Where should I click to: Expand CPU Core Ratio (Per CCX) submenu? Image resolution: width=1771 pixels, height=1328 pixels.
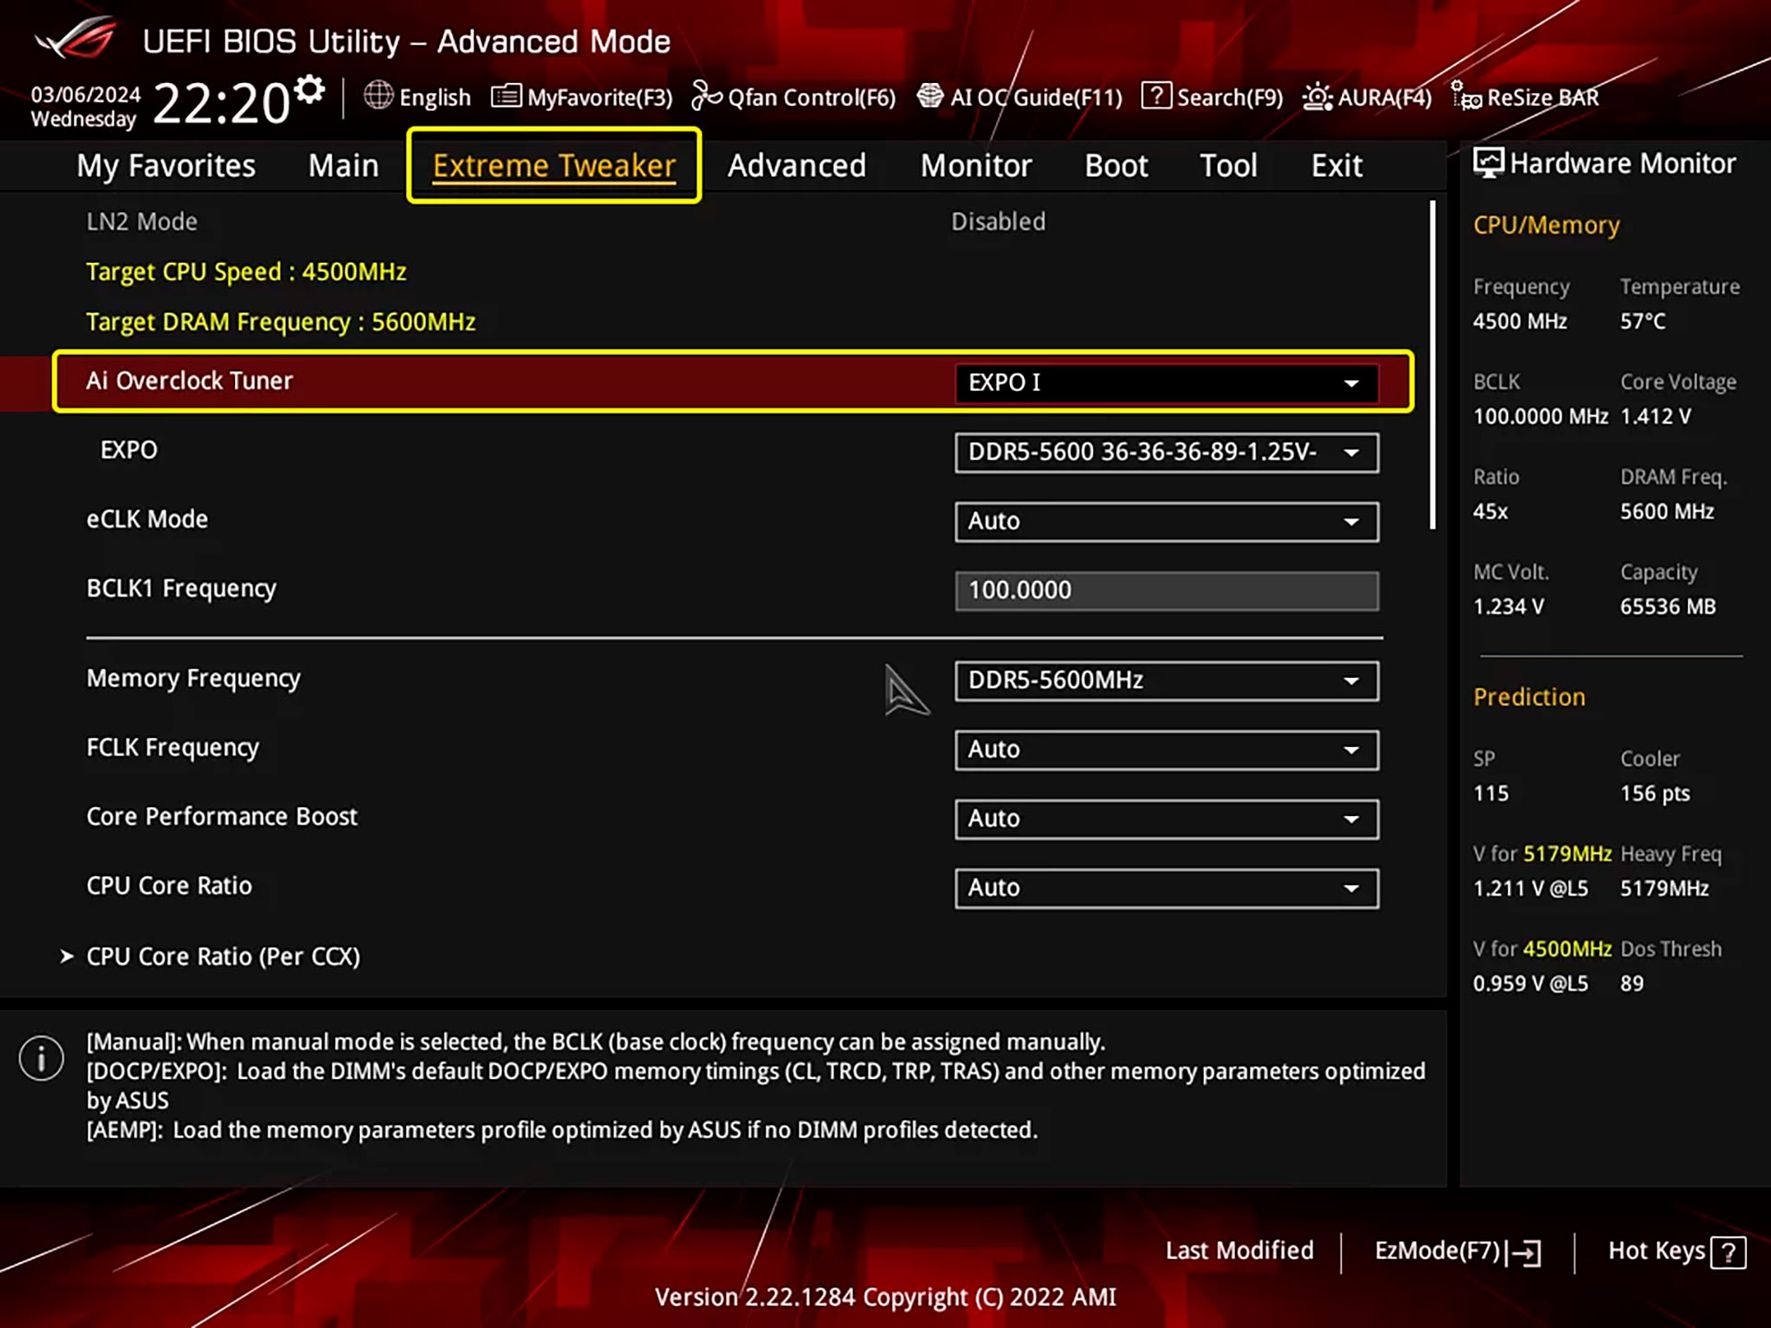[x=223, y=956]
